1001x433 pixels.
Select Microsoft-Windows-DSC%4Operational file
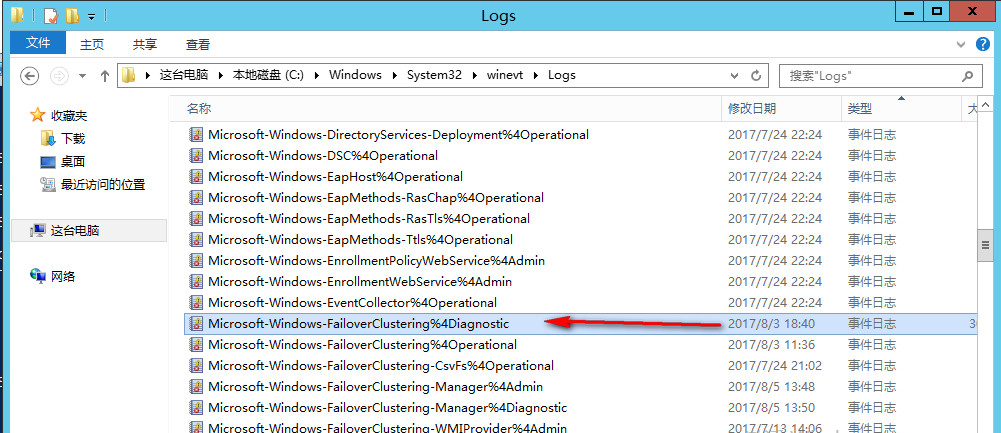click(323, 155)
